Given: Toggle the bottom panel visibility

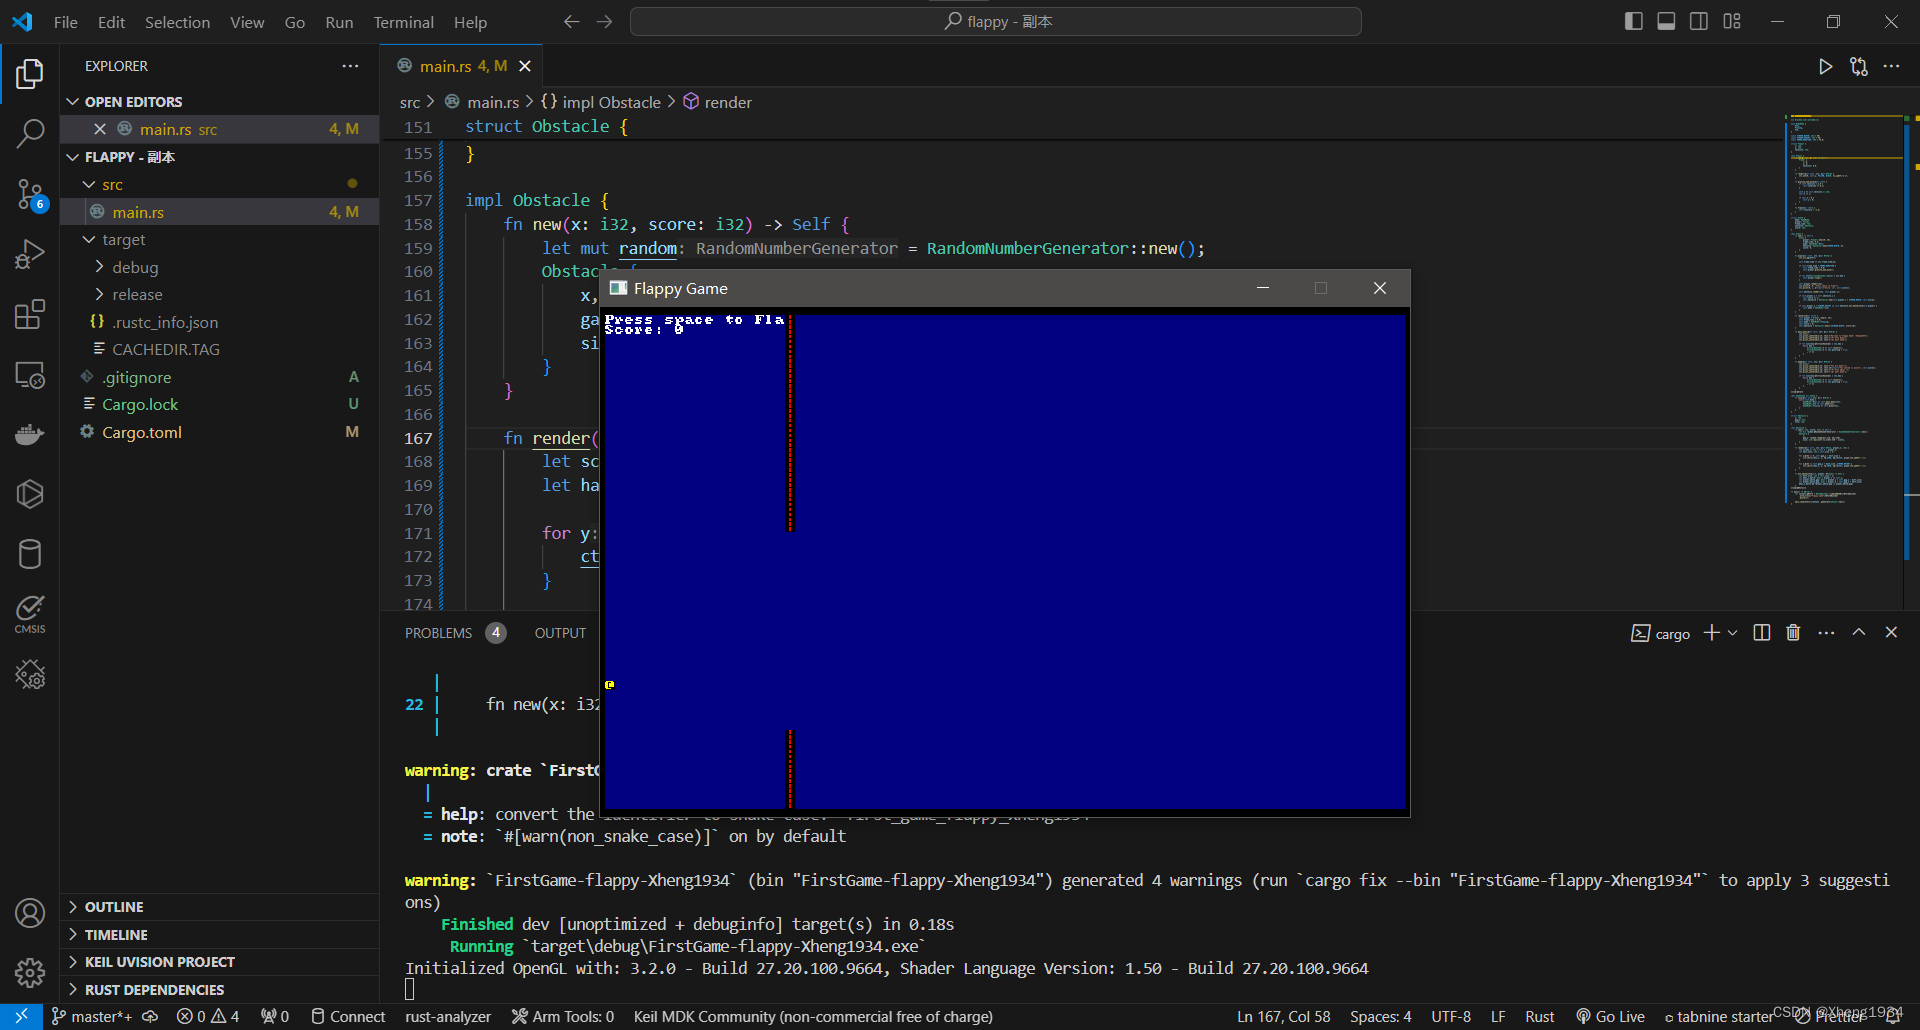Looking at the screenshot, I should click(x=1666, y=21).
